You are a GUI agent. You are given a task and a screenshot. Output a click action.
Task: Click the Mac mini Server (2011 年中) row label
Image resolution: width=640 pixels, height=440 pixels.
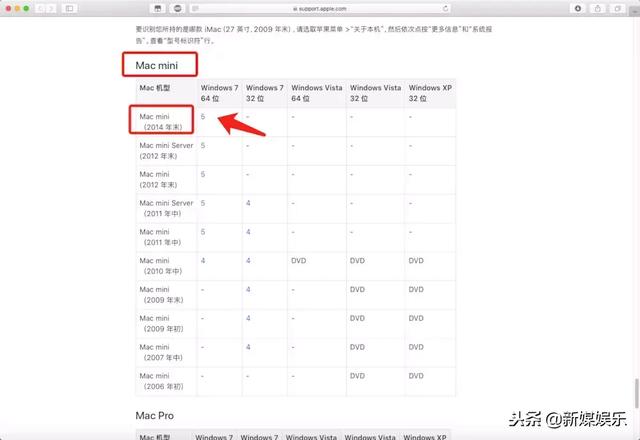[166, 208]
